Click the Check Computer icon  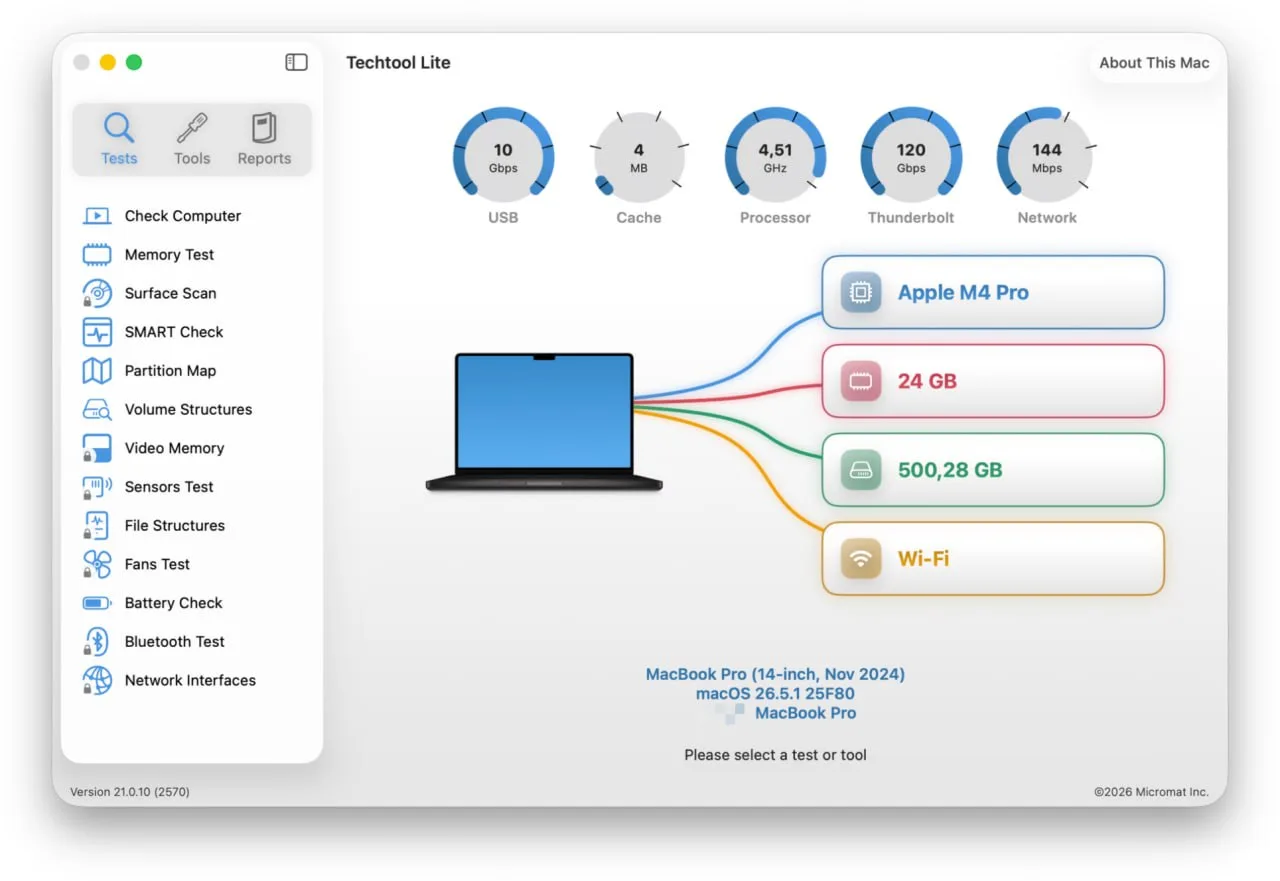97,216
